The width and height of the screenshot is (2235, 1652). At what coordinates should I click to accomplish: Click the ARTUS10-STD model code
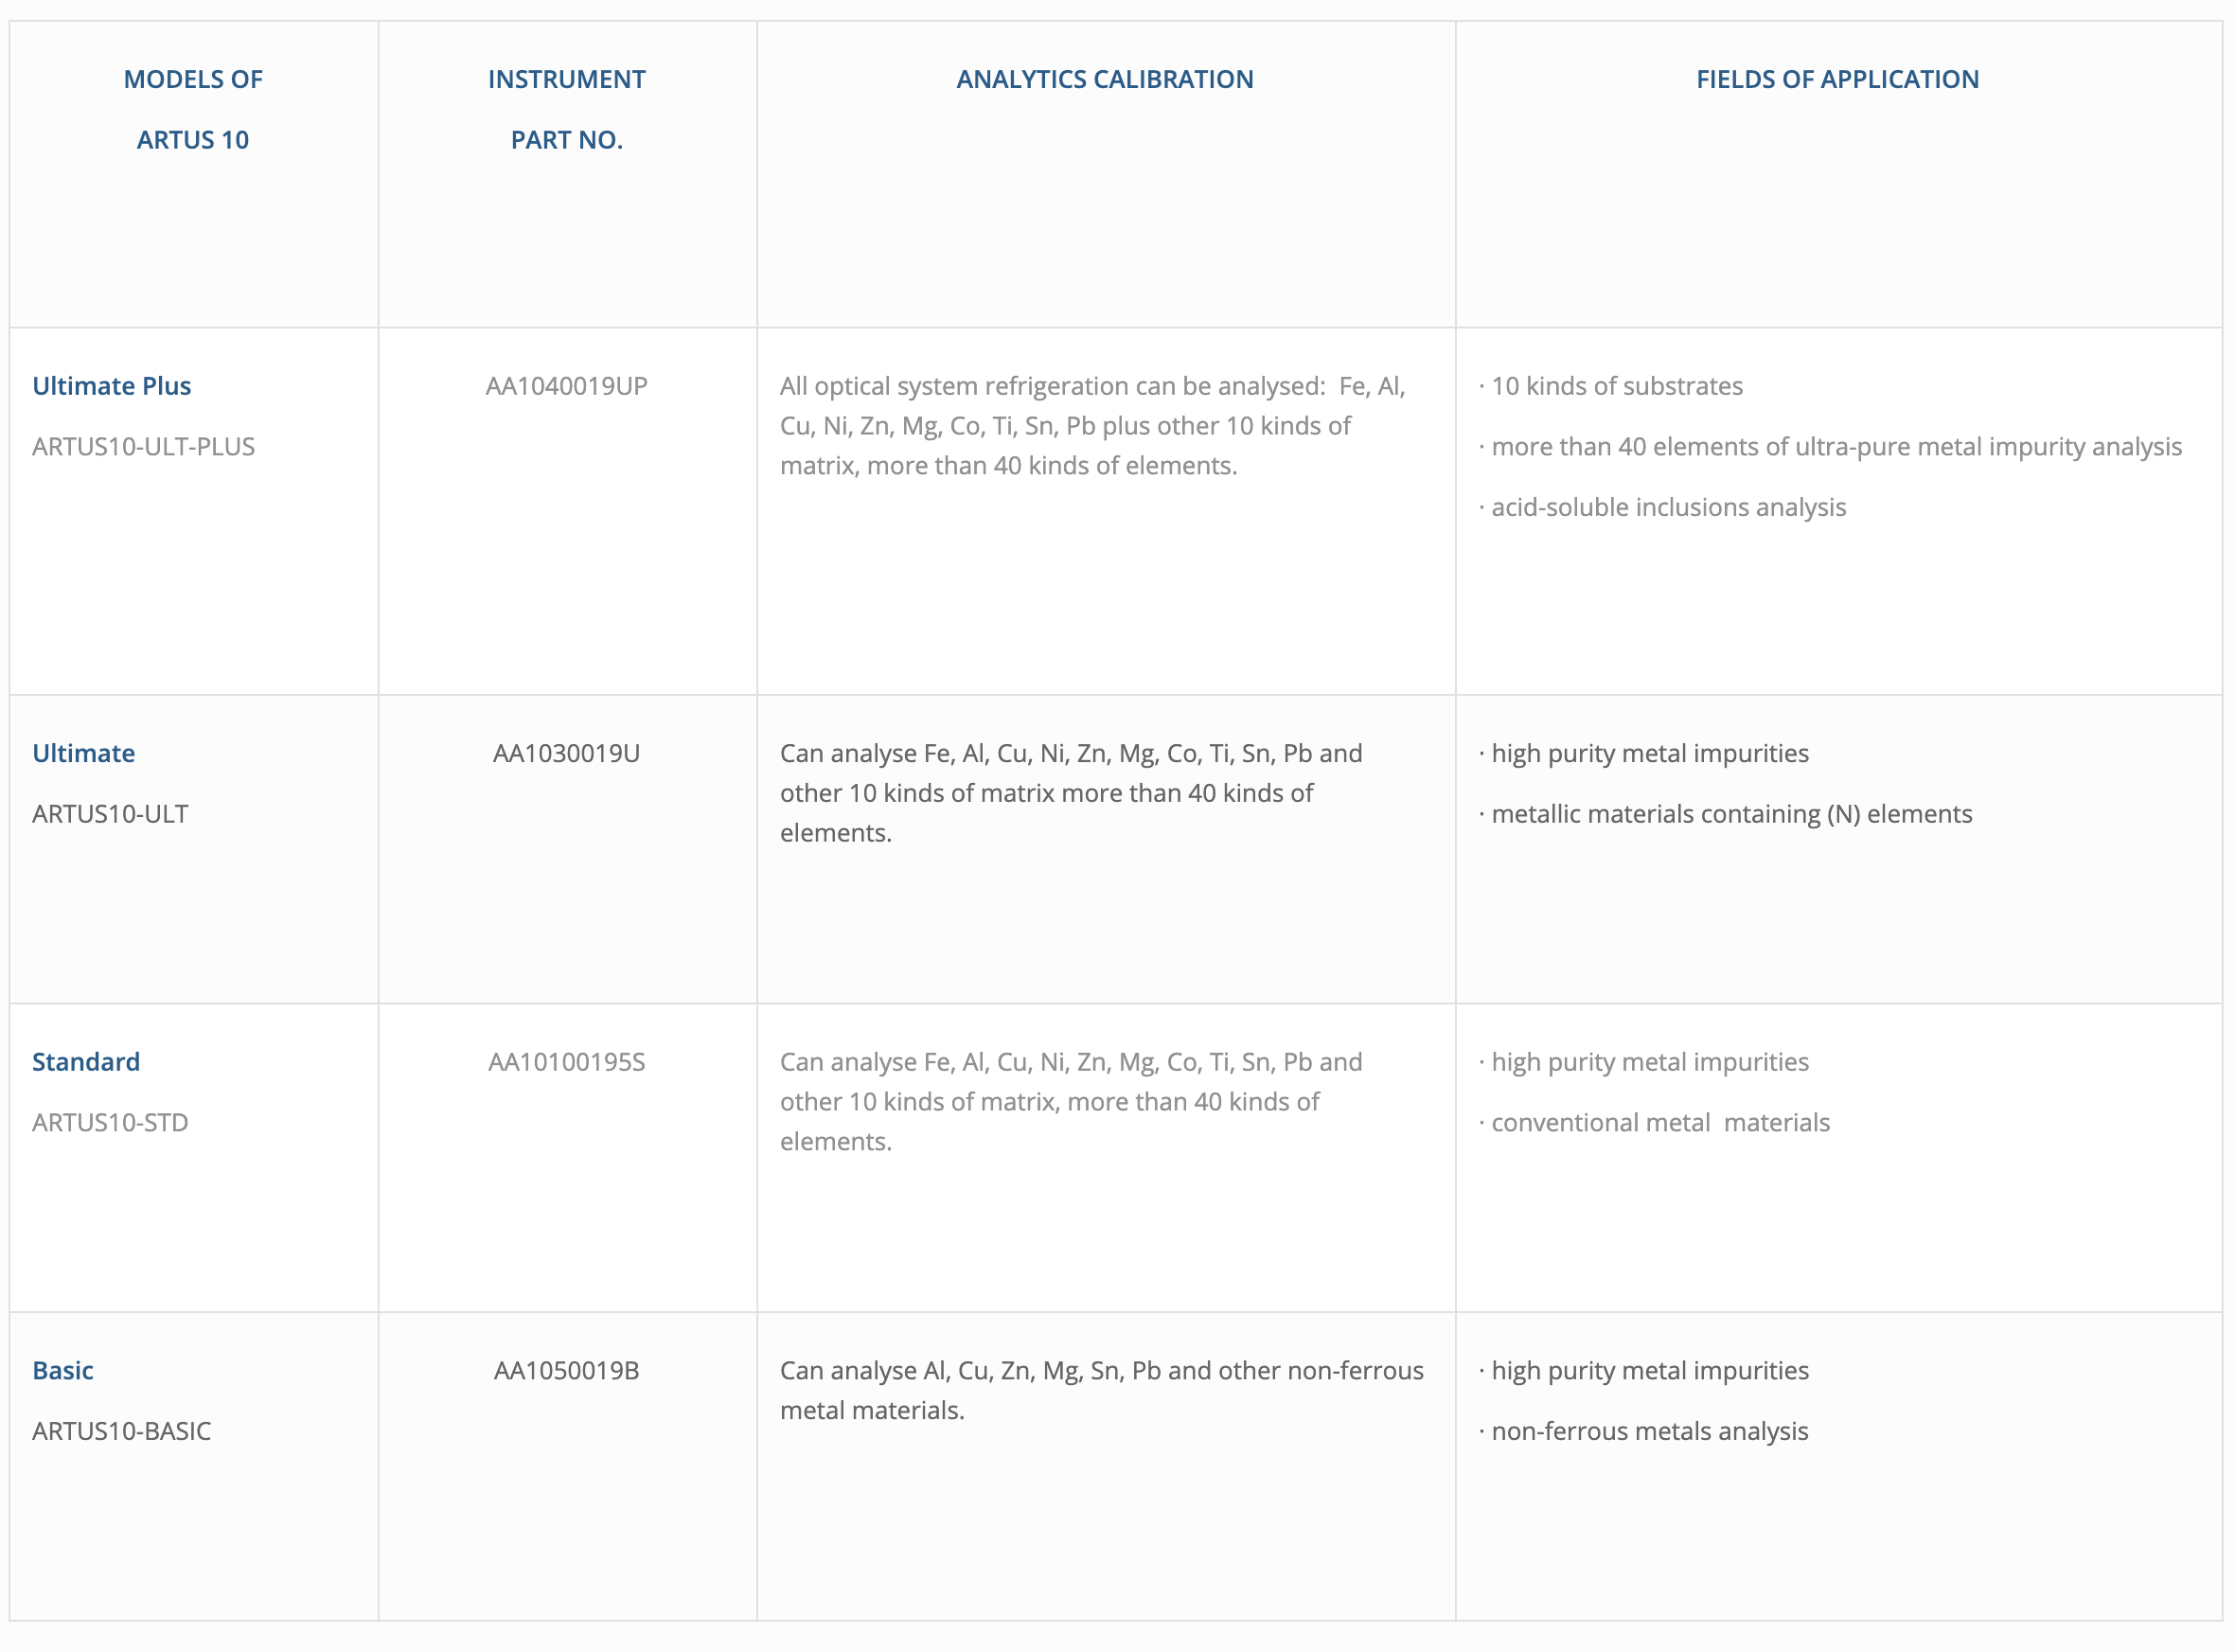click(110, 1123)
